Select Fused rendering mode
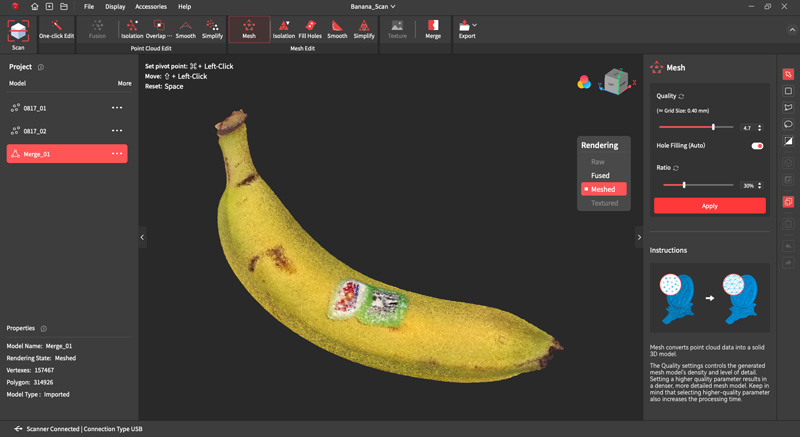Viewport: 800px width, 437px height. [x=600, y=175]
